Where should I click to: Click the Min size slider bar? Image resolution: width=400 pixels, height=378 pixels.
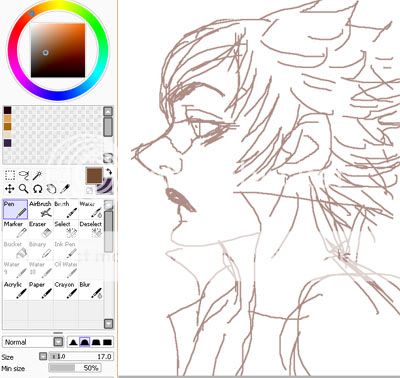click(x=75, y=368)
